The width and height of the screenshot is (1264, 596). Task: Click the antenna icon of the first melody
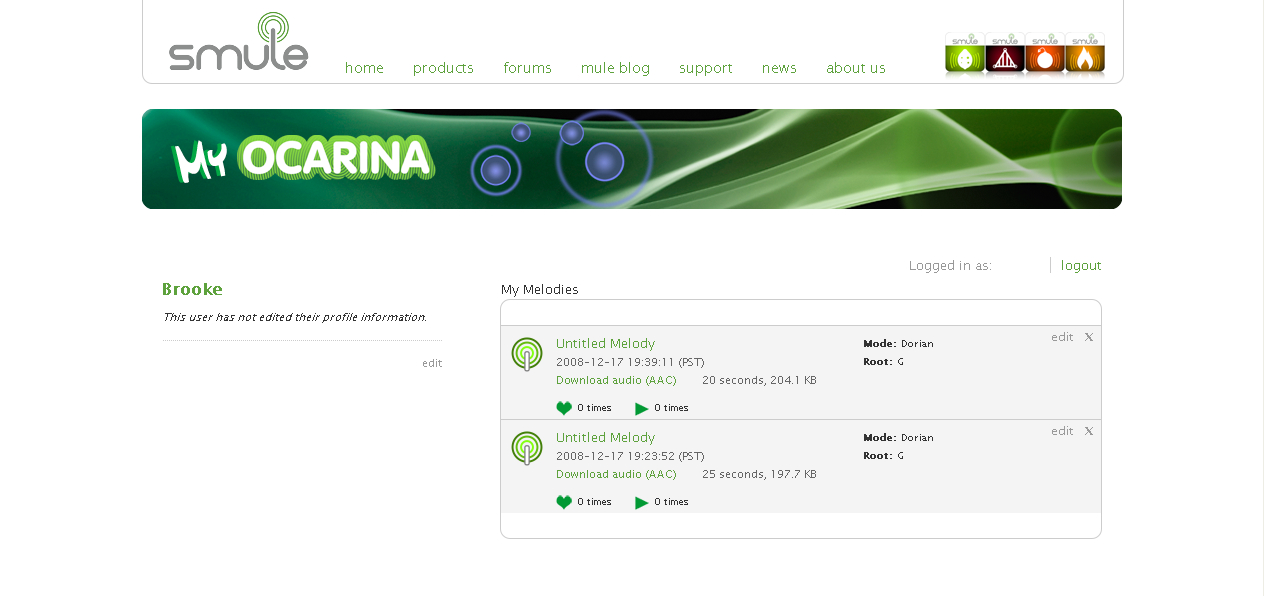(527, 354)
